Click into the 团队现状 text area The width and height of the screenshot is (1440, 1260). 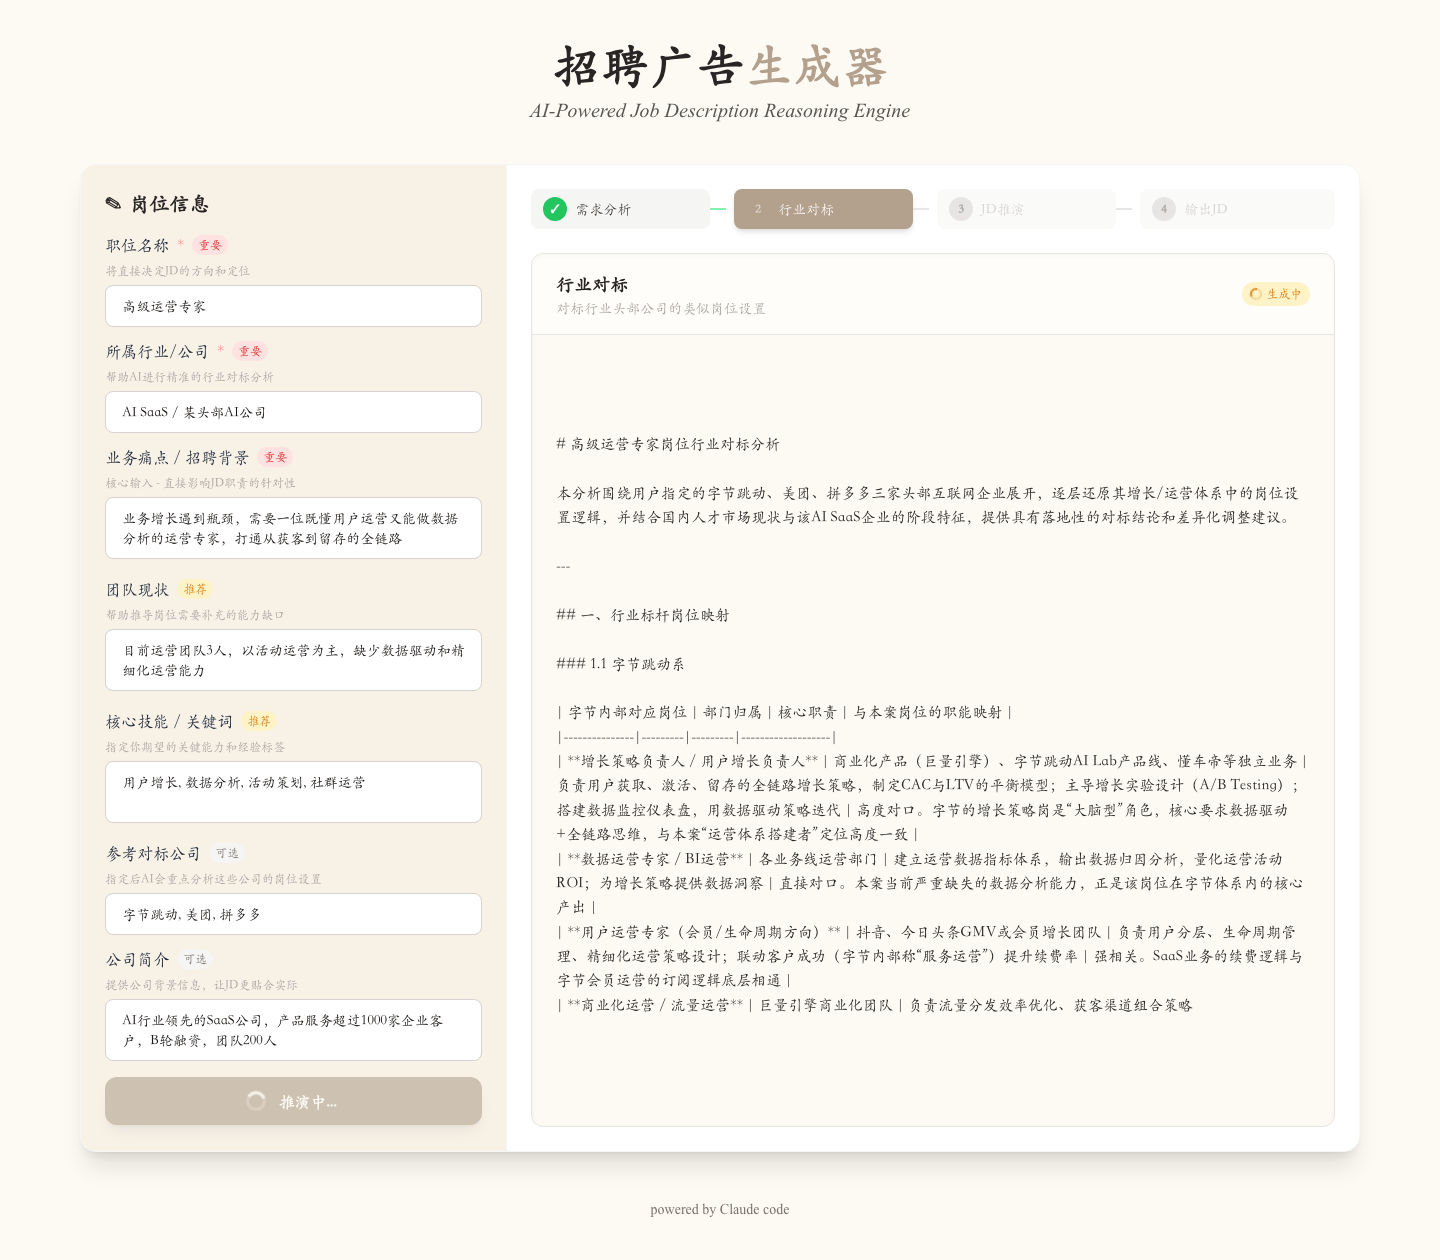coord(293,660)
